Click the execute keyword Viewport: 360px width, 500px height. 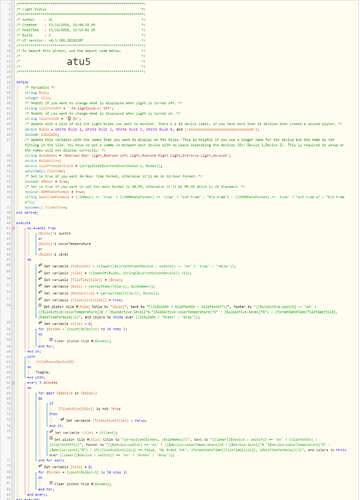click(23, 223)
